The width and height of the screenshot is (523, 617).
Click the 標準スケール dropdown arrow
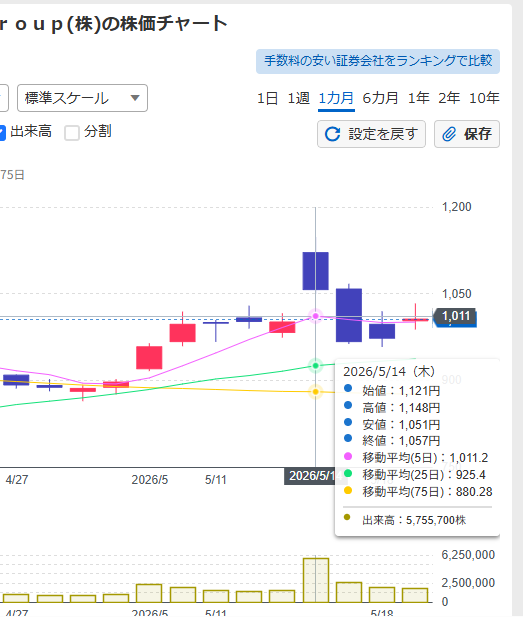[x=135, y=98]
